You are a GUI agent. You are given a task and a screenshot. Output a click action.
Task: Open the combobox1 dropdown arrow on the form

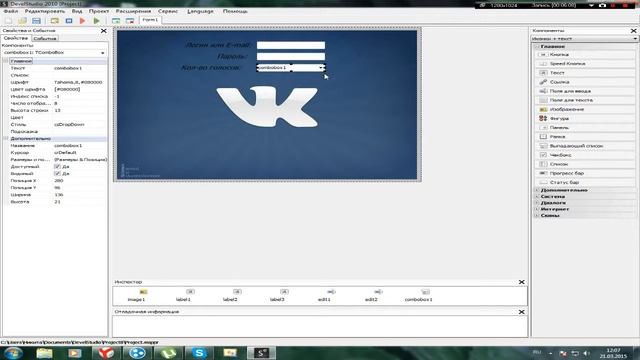pyautogui.click(x=321, y=68)
